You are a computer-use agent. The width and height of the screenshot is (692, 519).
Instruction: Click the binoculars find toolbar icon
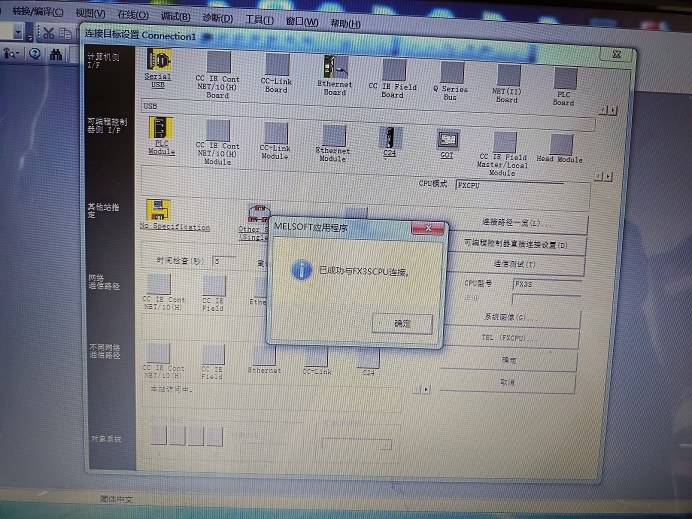click(x=56, y=54)
